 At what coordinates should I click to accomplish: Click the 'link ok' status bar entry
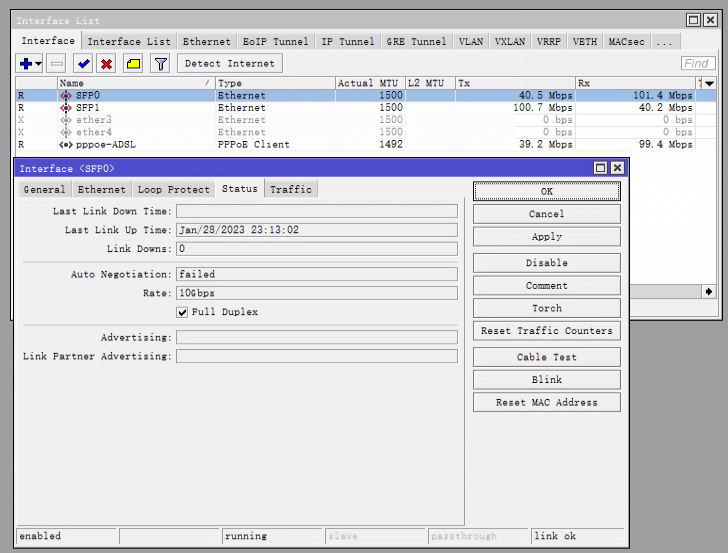point(577,536)
